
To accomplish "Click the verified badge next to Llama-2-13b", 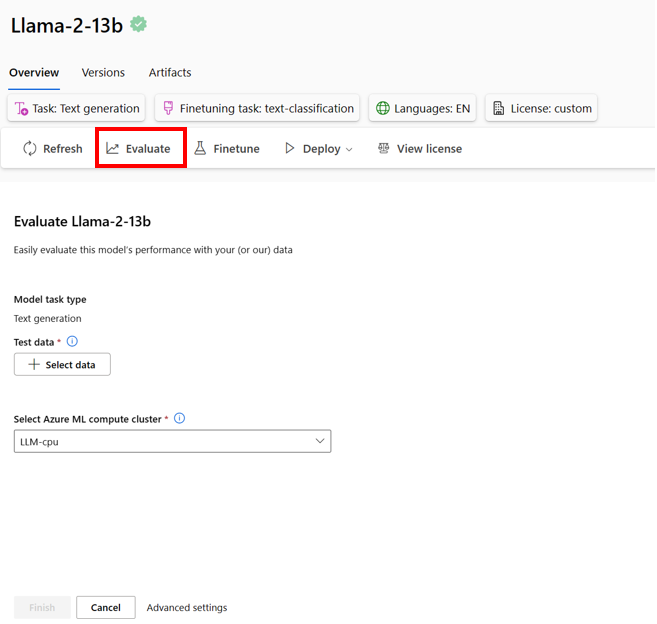I will pyautogui.click(x=139, y=25).
